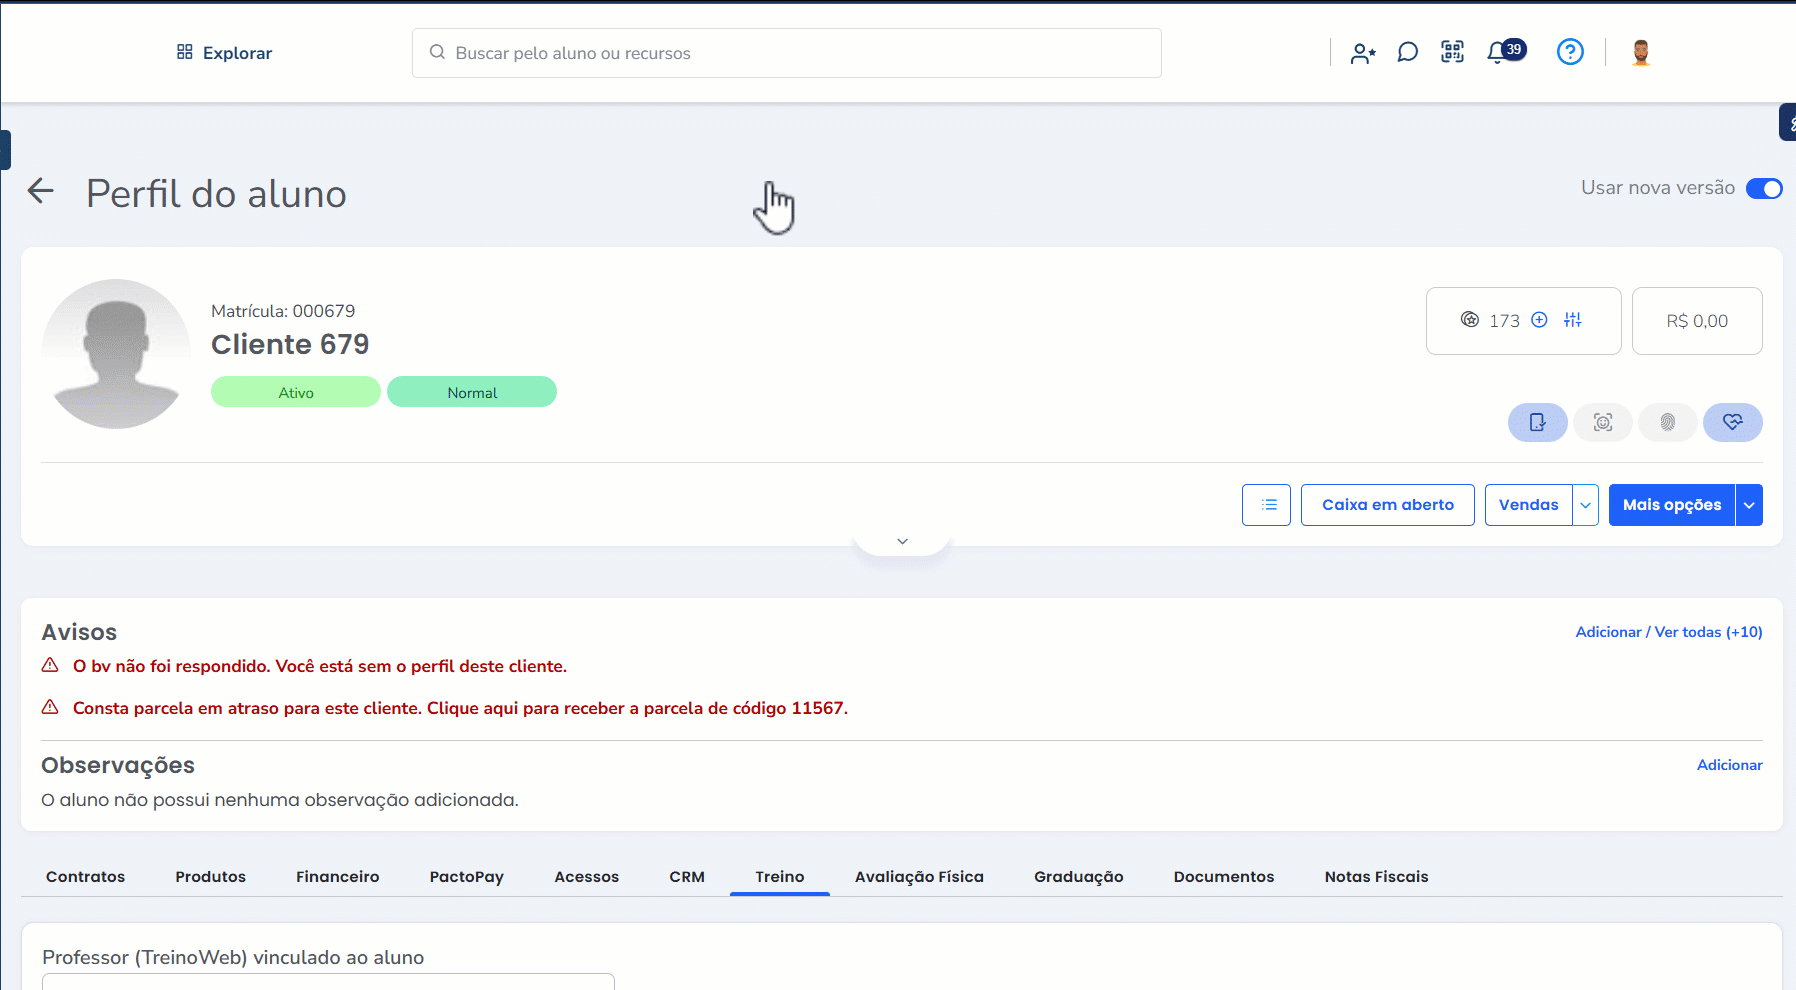Viewport: 1796px width, 990px height.
Task: Click the blue help question mark icon
Action: pyautogui.click(x=1570, y=52)
